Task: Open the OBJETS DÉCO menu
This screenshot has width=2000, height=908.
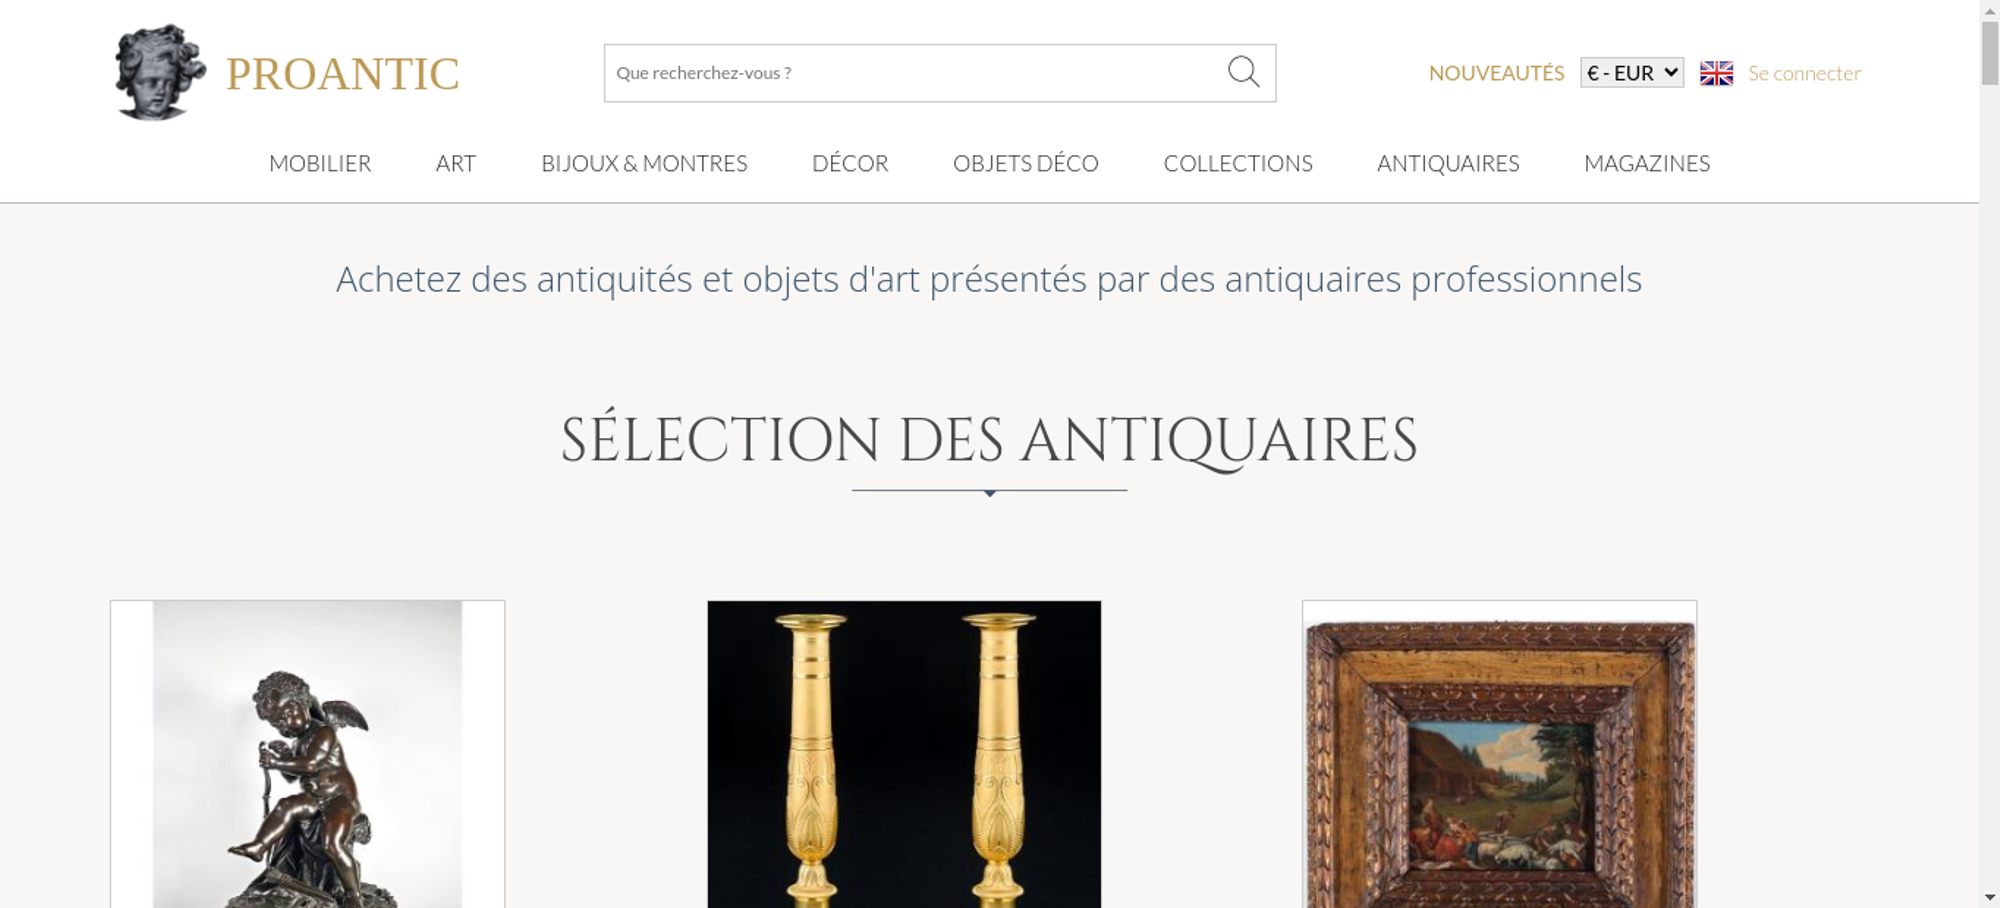Action: coord(1026,163)
